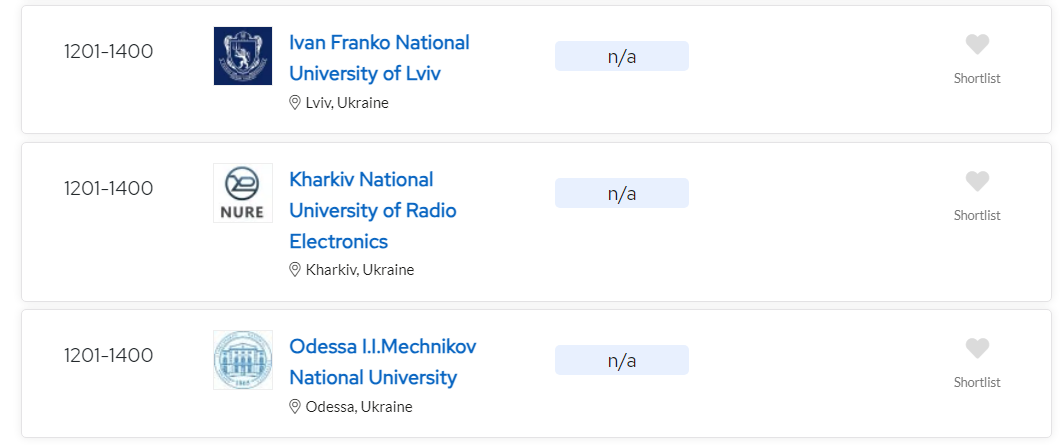Click the NURE logo image
The height and width of the screenshot is (445, 1060).
click(243, 193)
